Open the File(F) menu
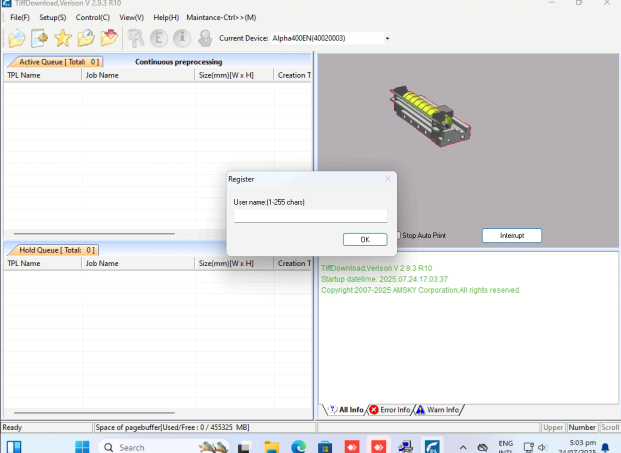 coord(20,17)
